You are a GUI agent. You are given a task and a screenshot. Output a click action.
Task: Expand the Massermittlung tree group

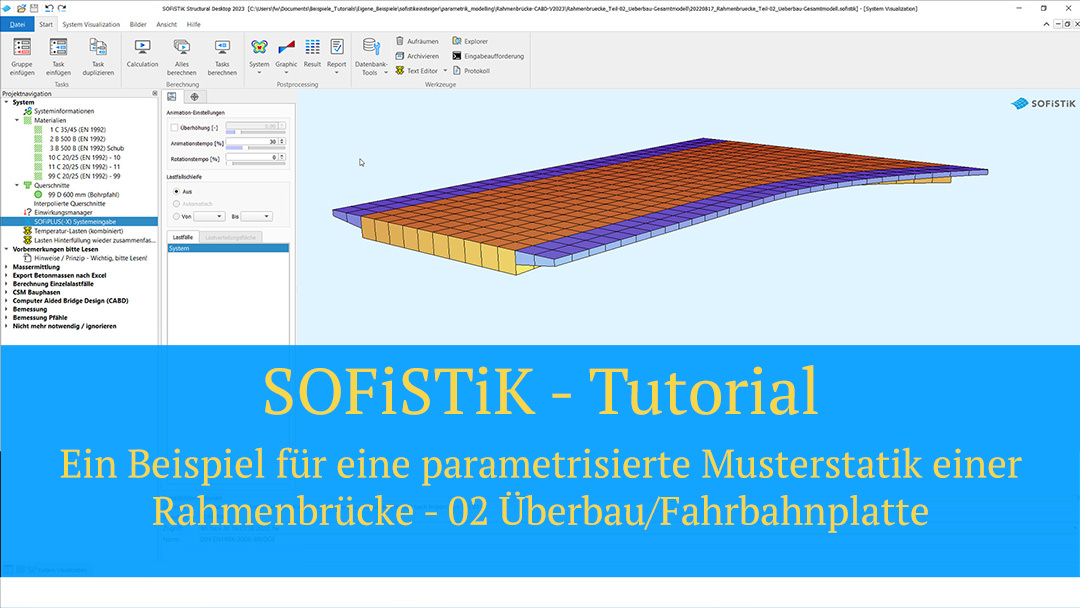coord(6,267)
